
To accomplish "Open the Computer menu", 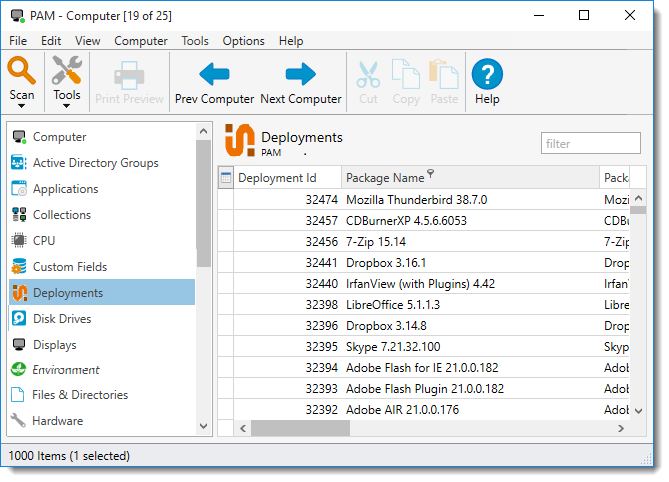I will (x=141, y=41).
